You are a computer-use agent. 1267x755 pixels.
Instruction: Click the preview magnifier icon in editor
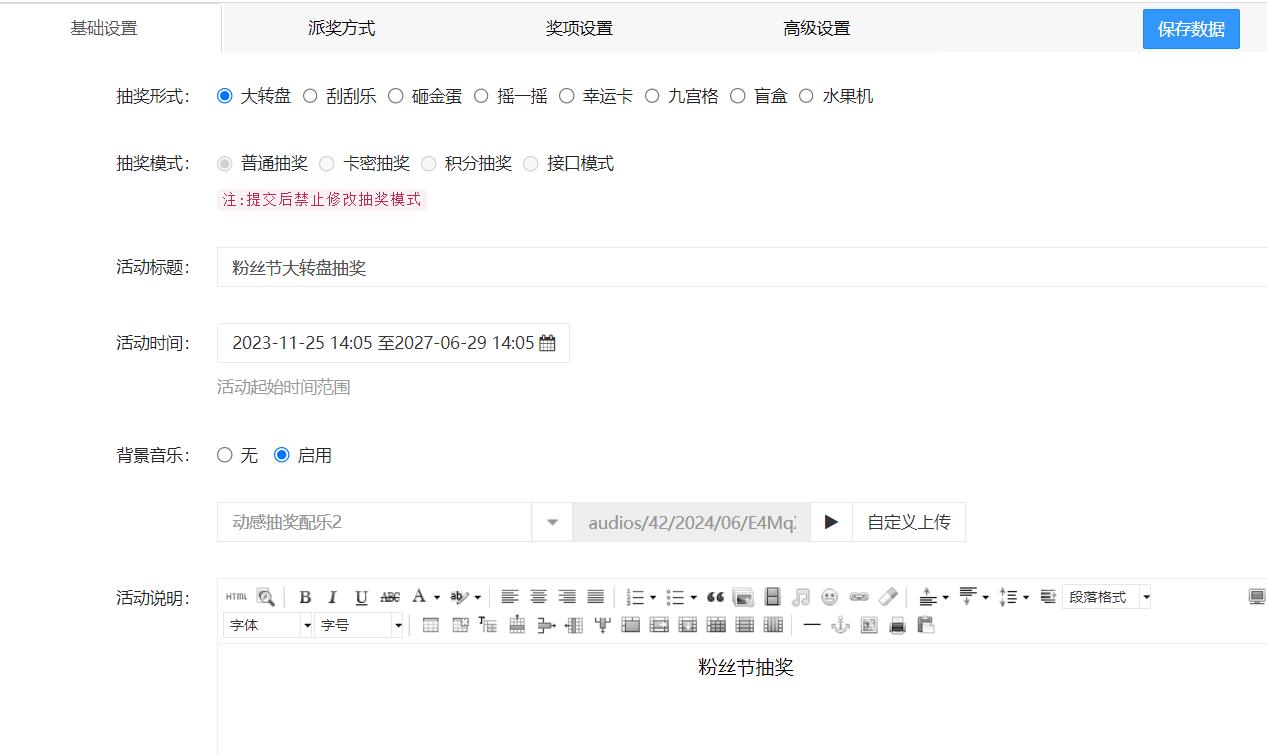click(265, 597)
